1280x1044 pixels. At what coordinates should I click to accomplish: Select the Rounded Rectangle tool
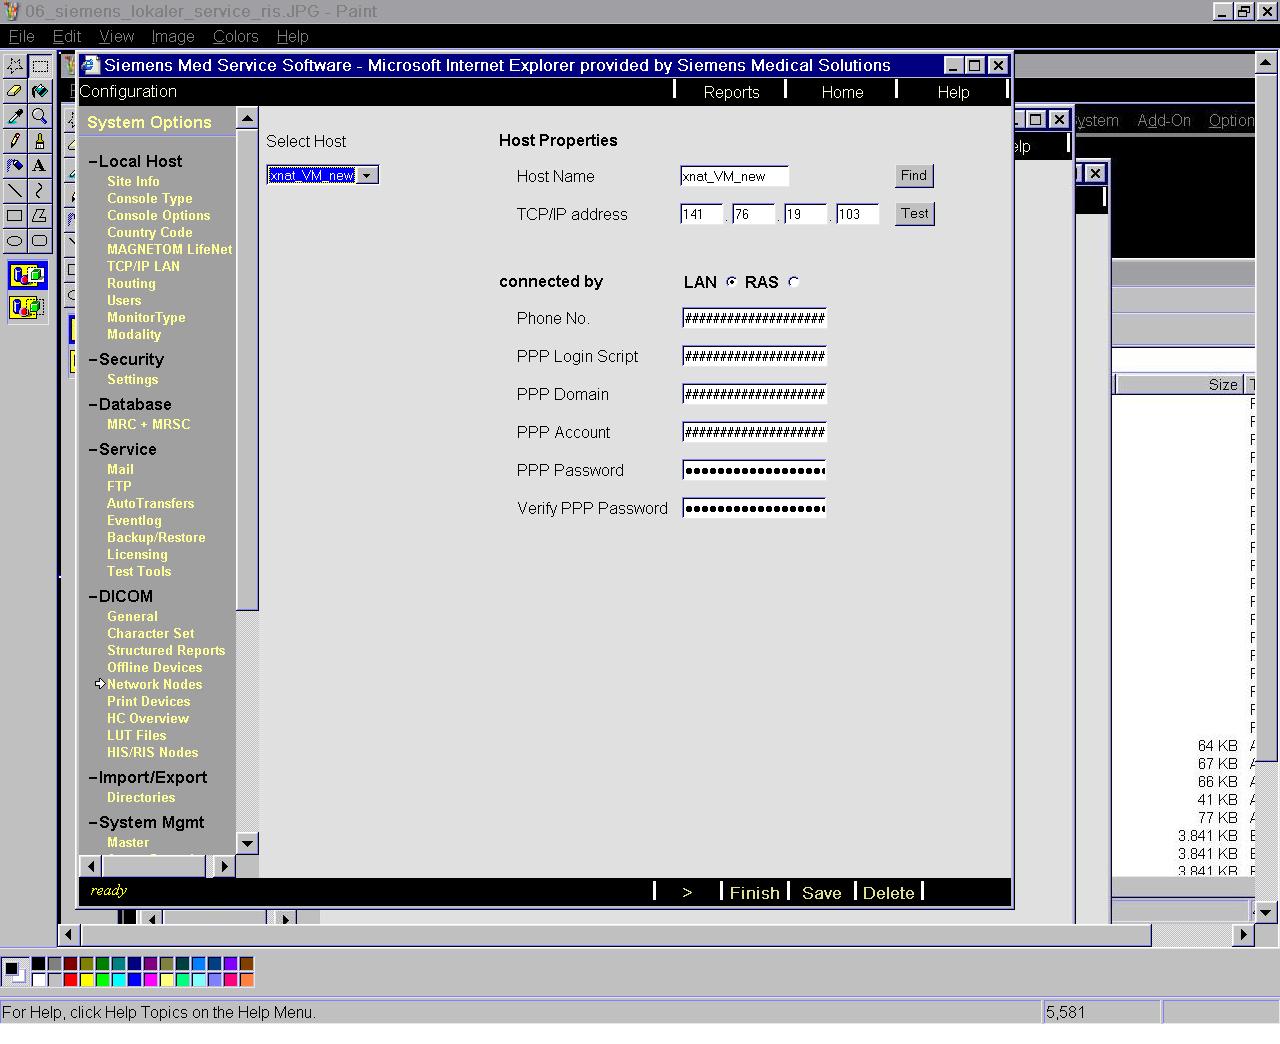(39, 241)
